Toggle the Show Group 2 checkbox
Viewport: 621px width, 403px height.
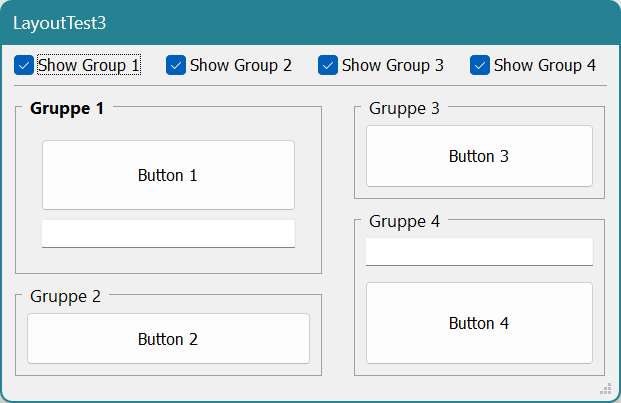[x=176, y=65]
